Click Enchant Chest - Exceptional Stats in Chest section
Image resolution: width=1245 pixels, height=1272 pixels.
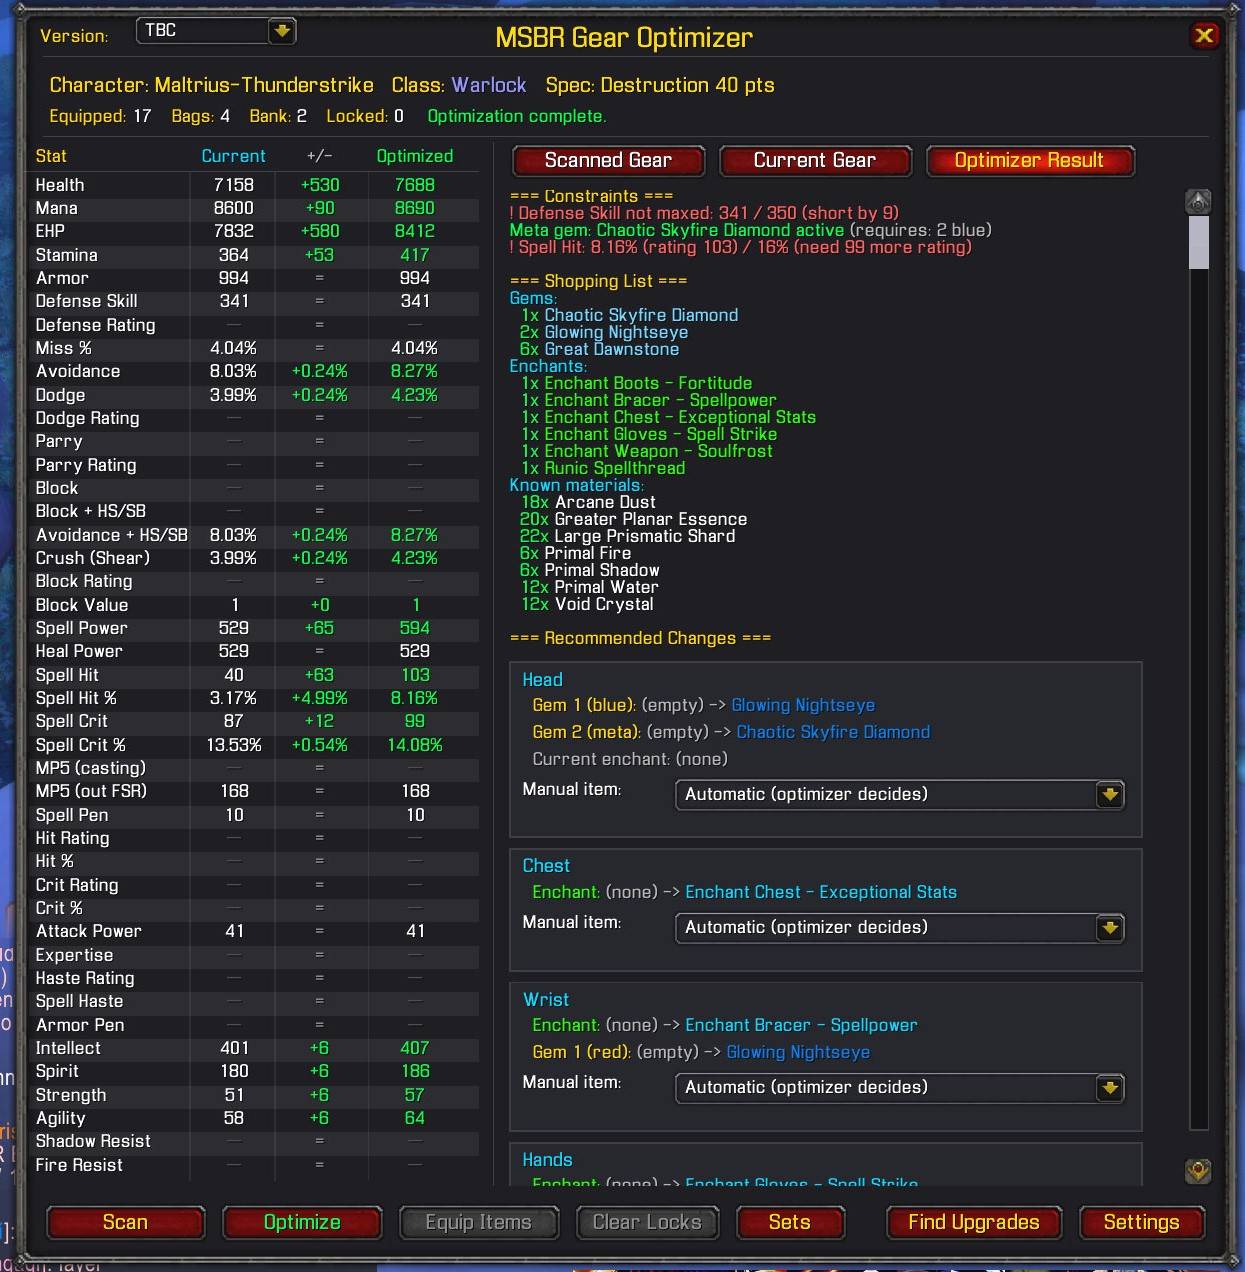pos(821,892)
